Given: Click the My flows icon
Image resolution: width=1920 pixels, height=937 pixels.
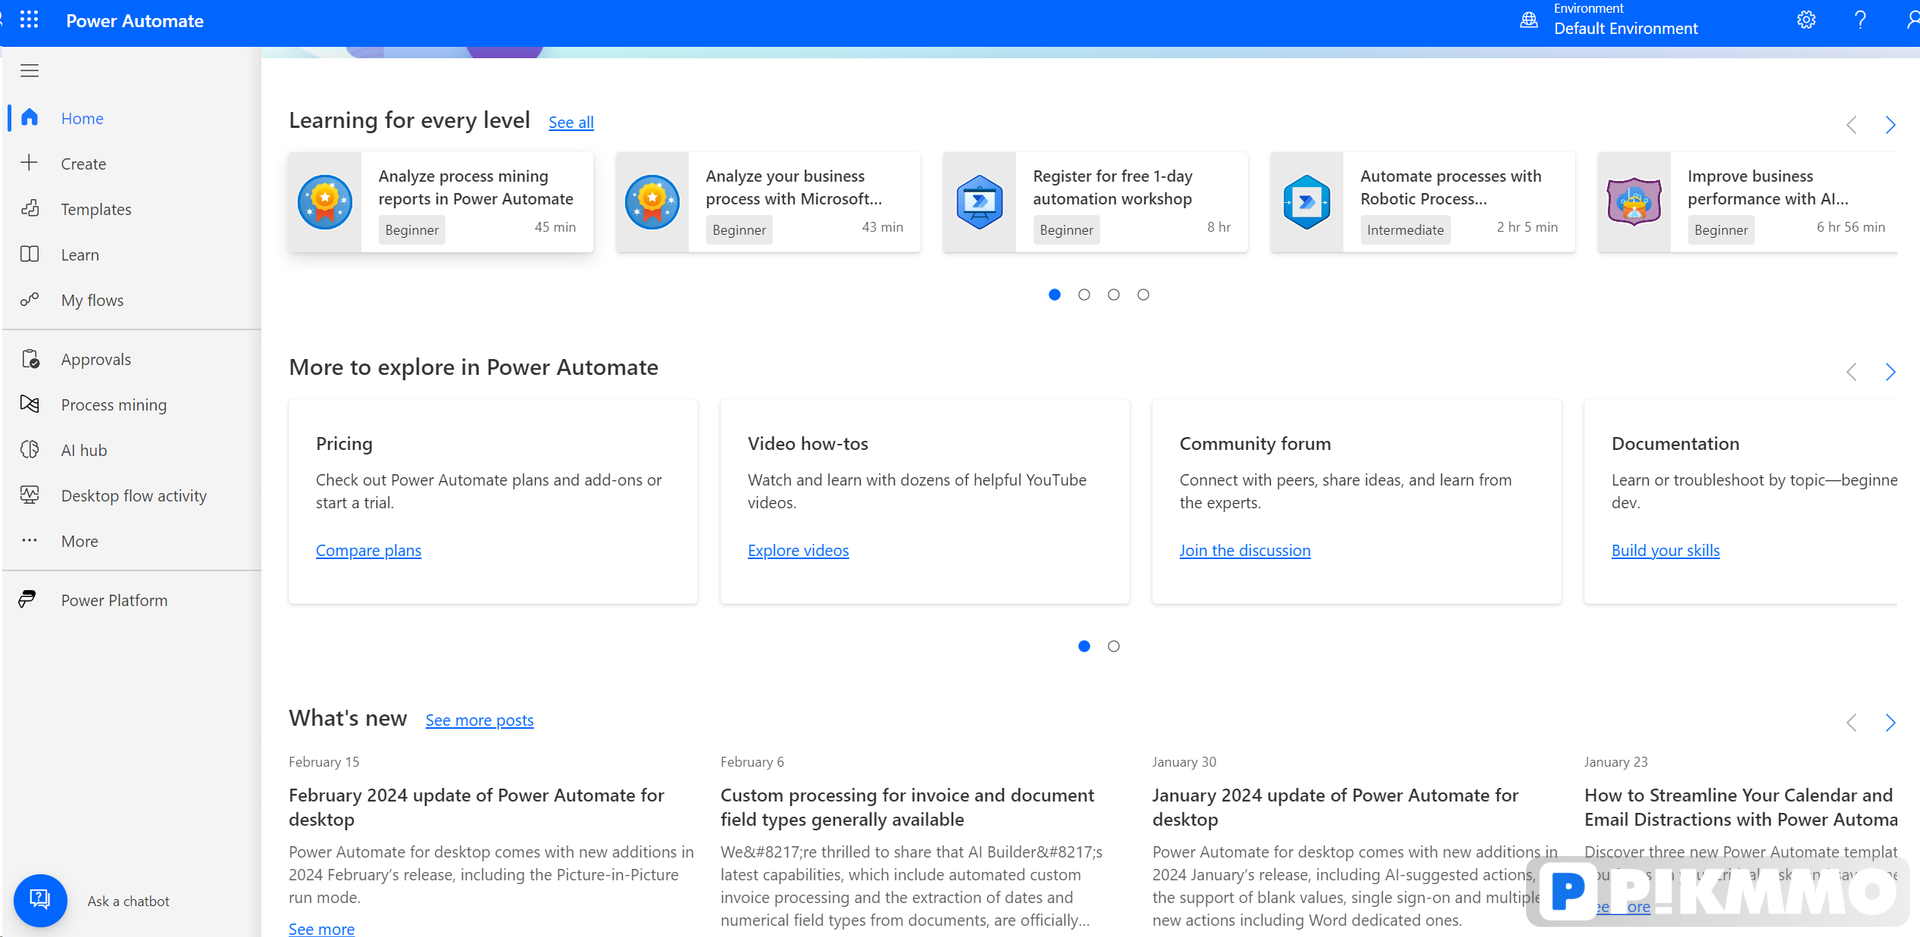Looking at the screenshot, I should pyautogui.click(x=30, y=299).
